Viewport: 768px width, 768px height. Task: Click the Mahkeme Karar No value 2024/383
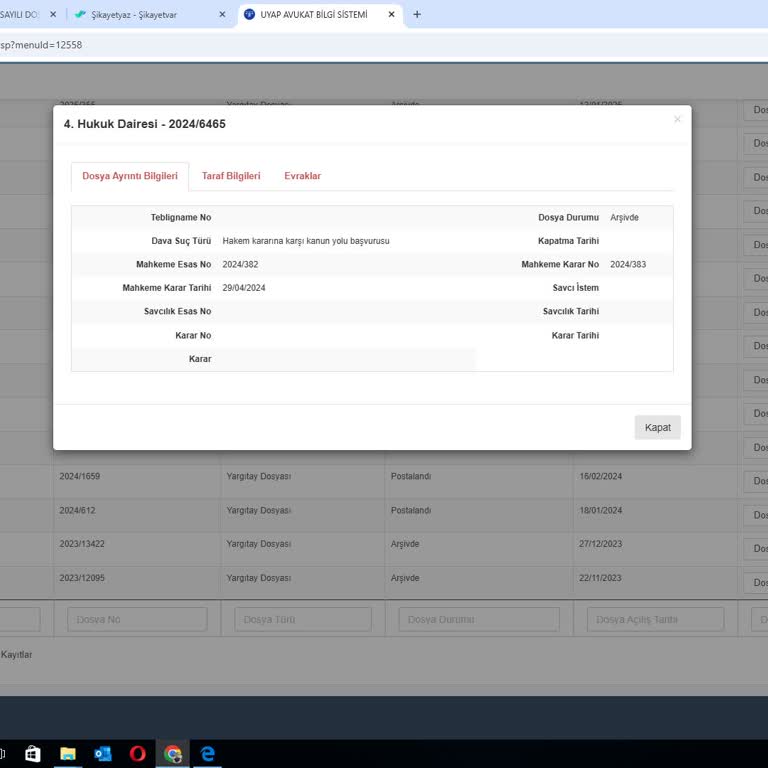pyautogui.click(x=628, y=264)
